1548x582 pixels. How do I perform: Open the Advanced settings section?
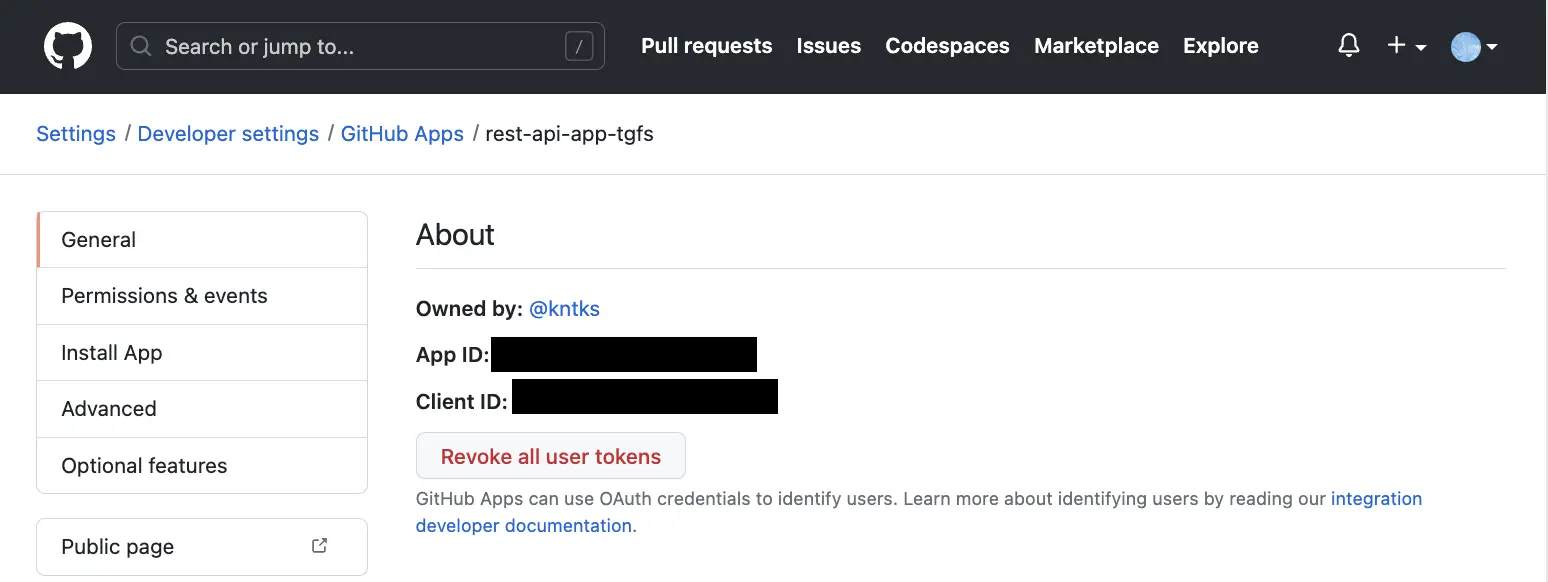coord(109,408)
